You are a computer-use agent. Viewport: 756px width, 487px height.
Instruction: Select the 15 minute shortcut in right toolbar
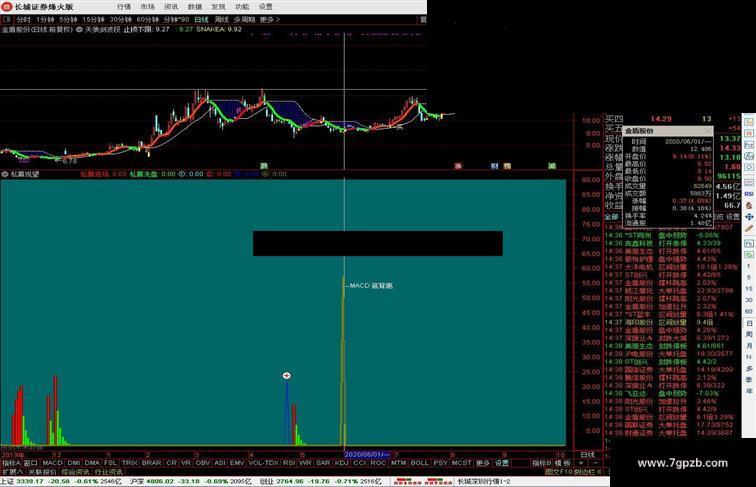[x=749, y=288]
